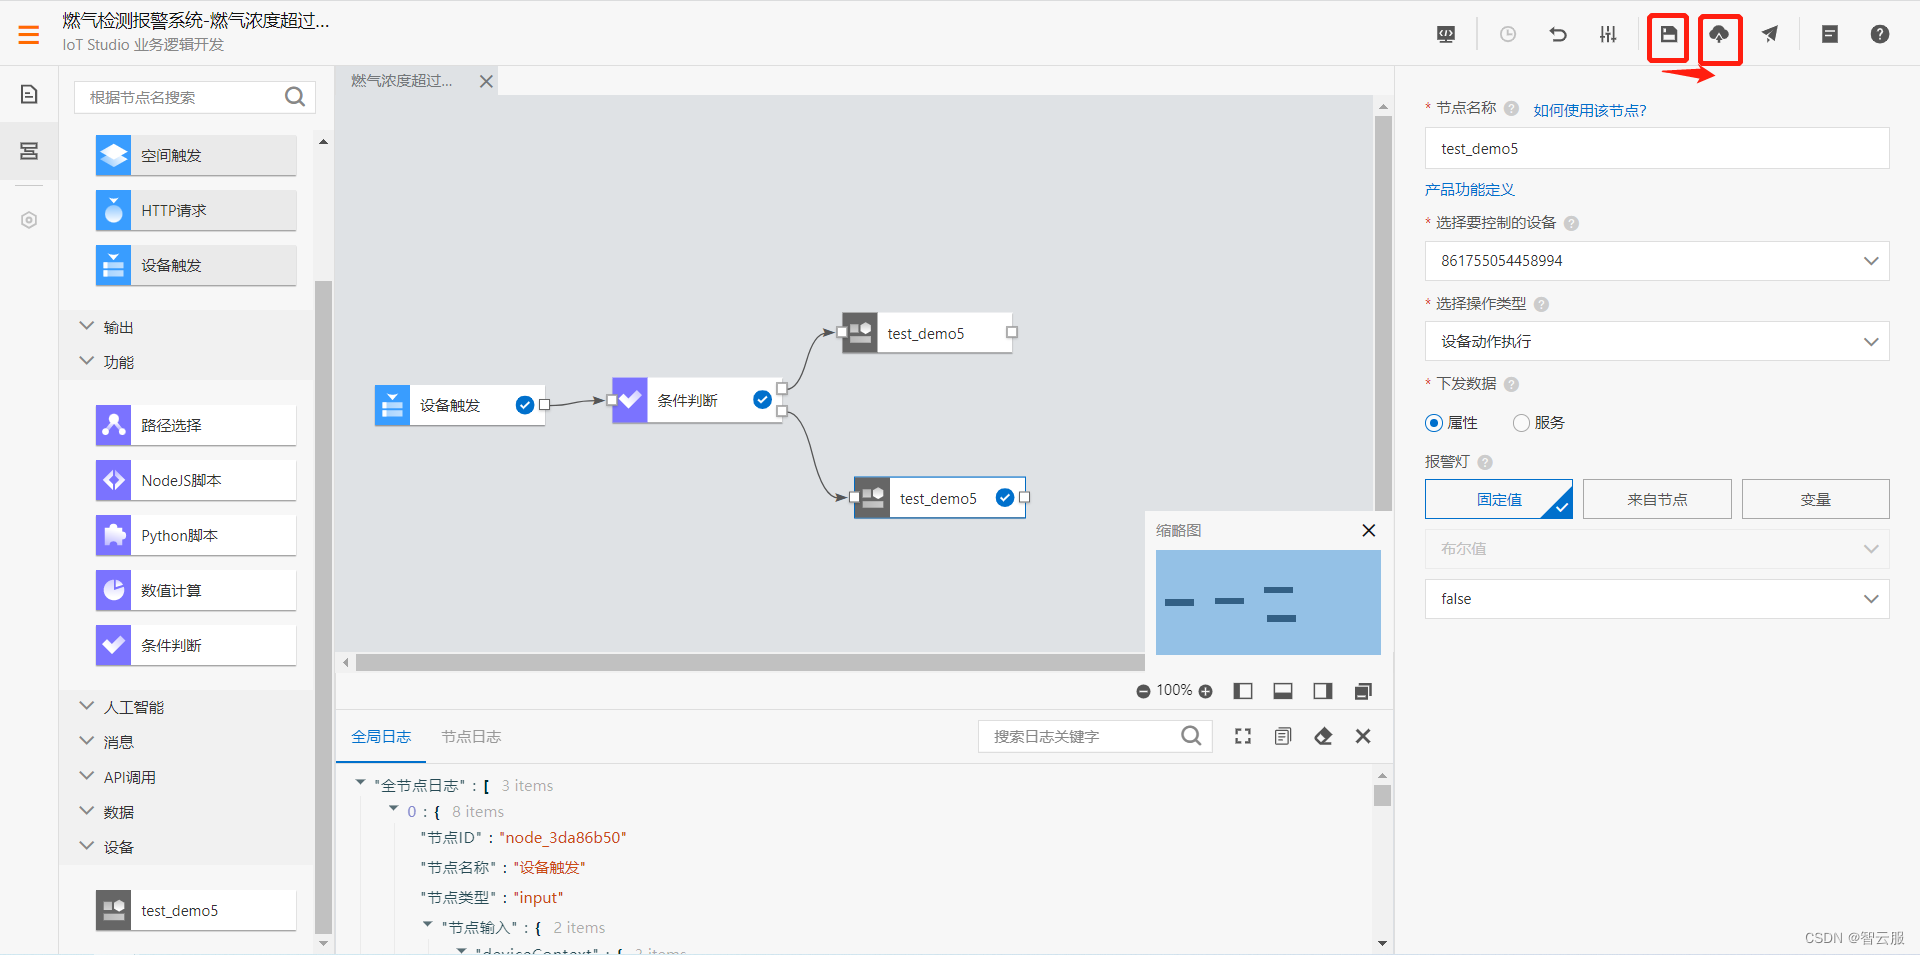Open the 产品功能定义 link
This screenshot has width=1920, height=955.
1470,190
